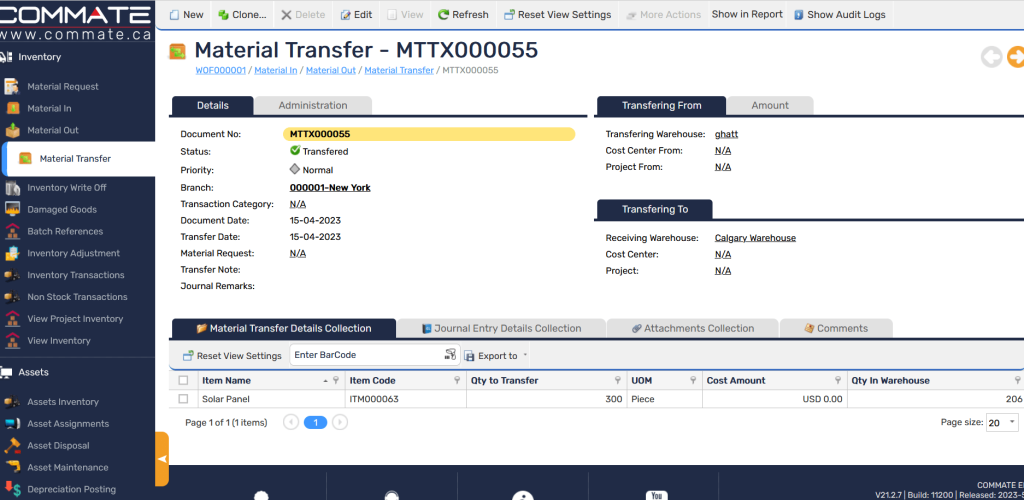
Task: Open the Calgary Warehouse link
Action: 755,238
